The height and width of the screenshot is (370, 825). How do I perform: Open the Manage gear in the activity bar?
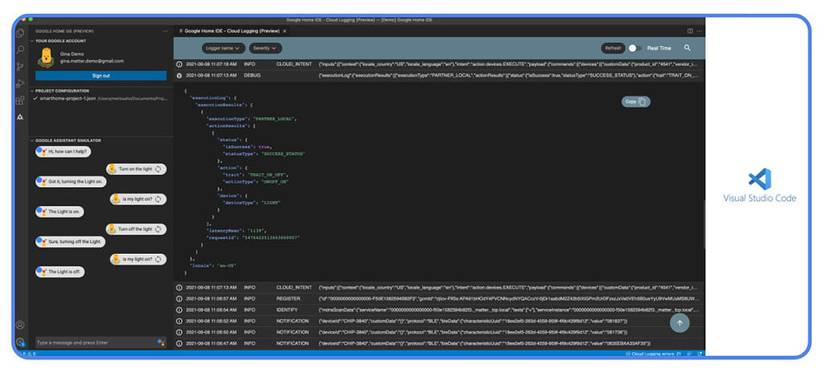(21, 342)
